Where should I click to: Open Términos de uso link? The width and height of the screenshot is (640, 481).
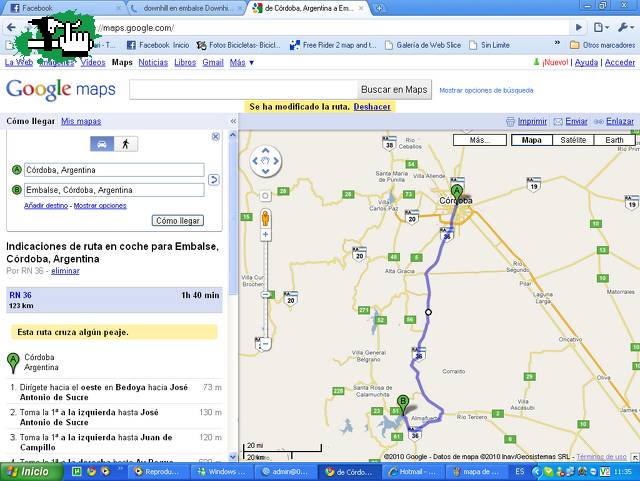click(x=601, y=457)
